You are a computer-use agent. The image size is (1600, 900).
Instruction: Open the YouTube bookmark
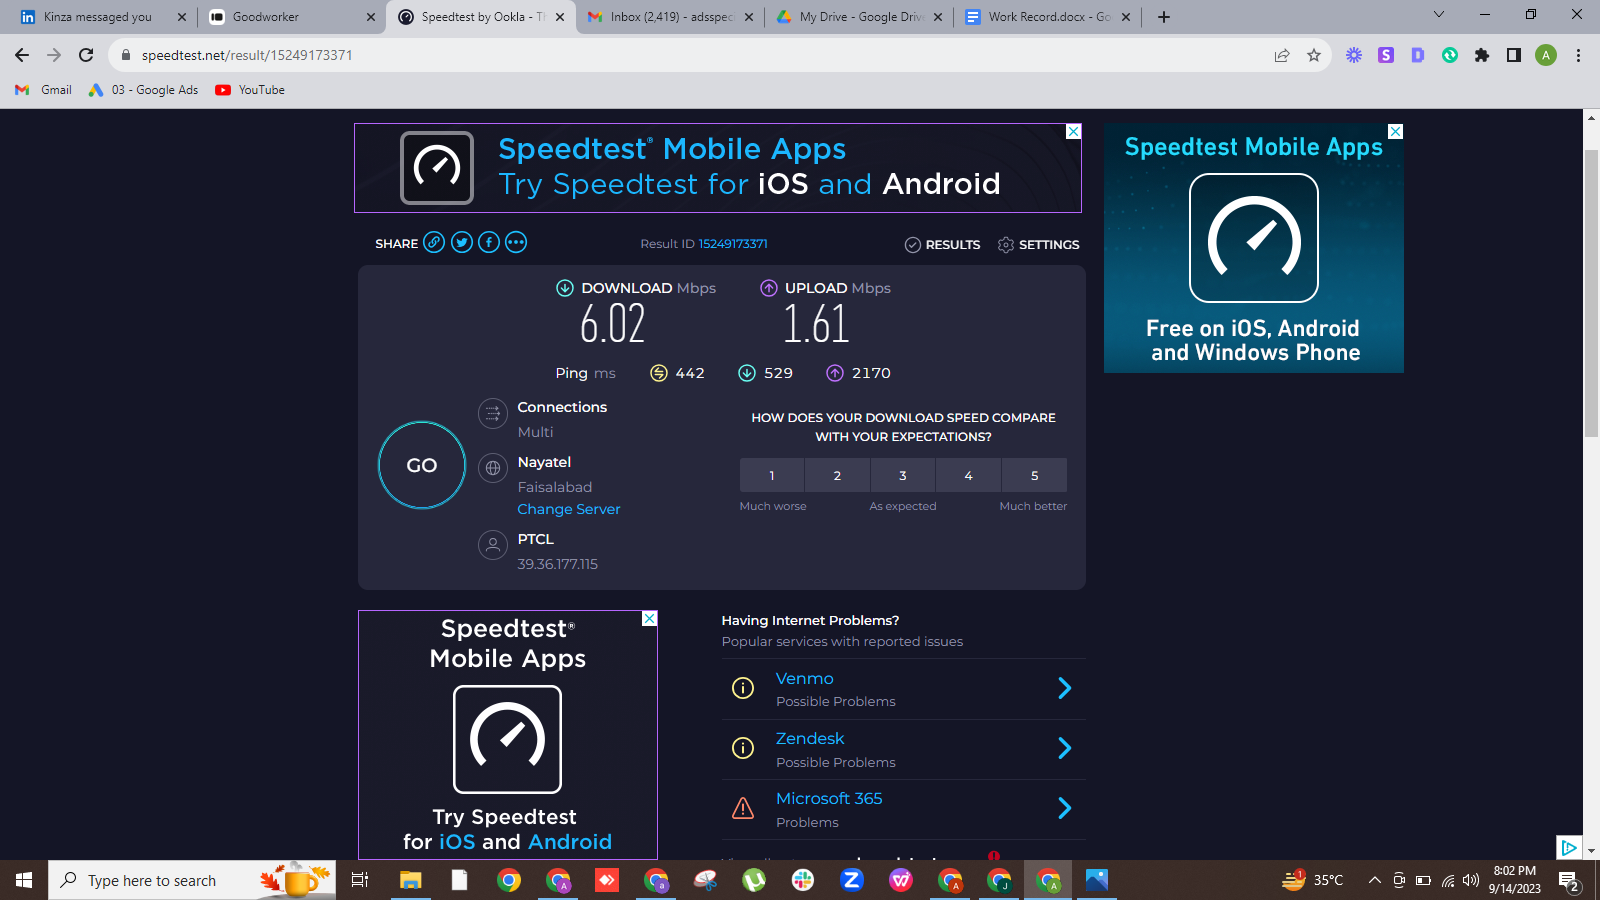251,90
